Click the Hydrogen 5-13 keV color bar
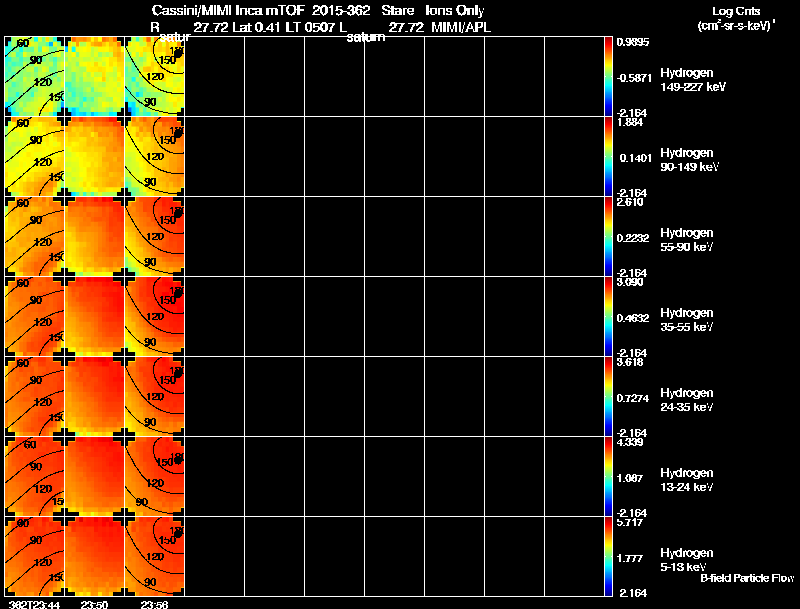The height and width of the screenshot is (609, 800). pos(608,556)
